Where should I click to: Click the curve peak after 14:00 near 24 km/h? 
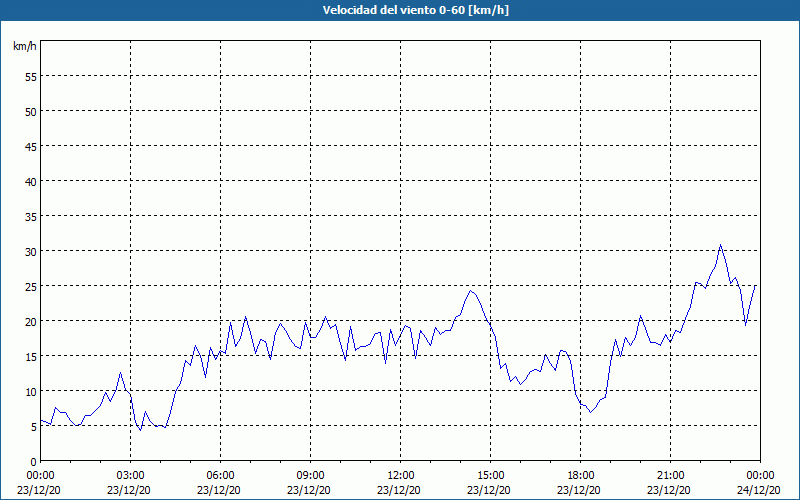click(x=470, y=291)
